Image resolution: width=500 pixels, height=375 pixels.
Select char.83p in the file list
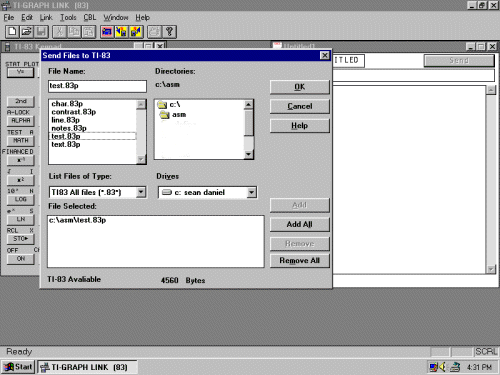(x=67, y=104)
